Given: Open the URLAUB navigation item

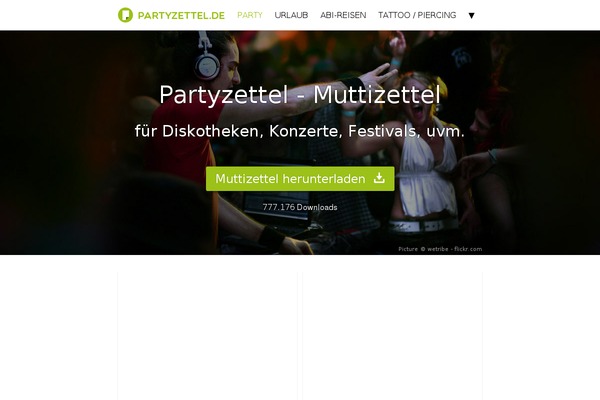Looking at the screenshot, I should 291,15.
